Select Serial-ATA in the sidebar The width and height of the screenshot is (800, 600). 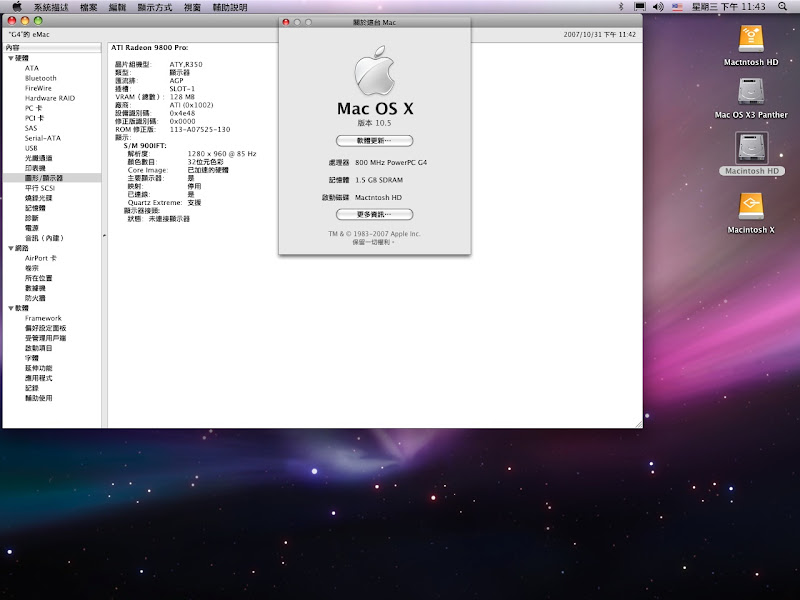[43, 138]
